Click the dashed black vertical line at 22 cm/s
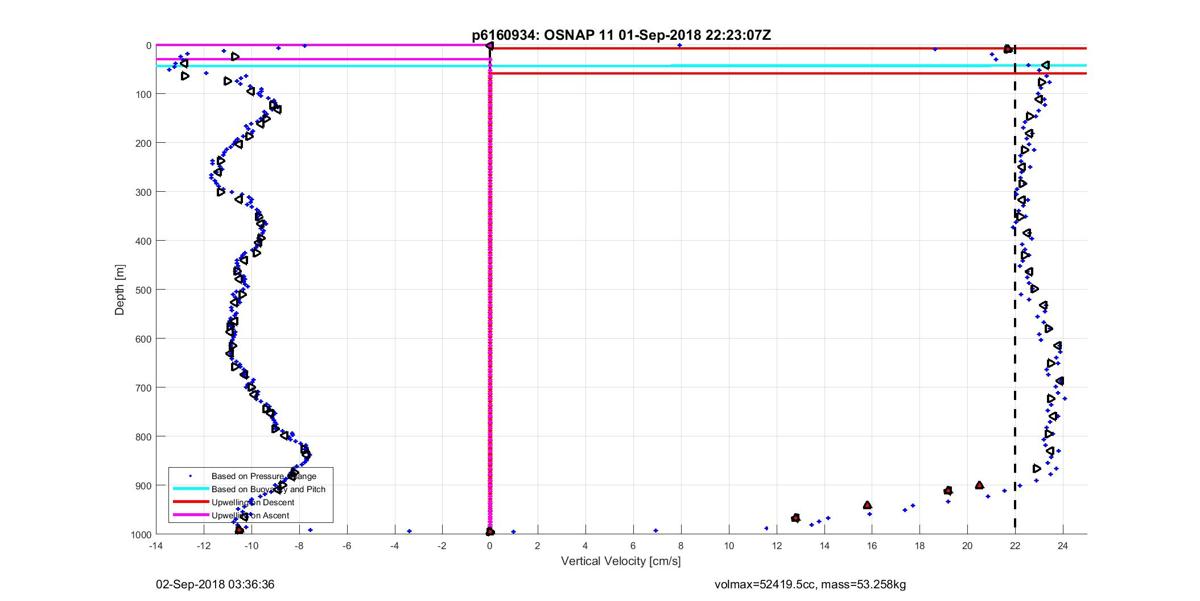Image resolution: width=1200 pixels, height=601 pixels. pos(1015,290)
